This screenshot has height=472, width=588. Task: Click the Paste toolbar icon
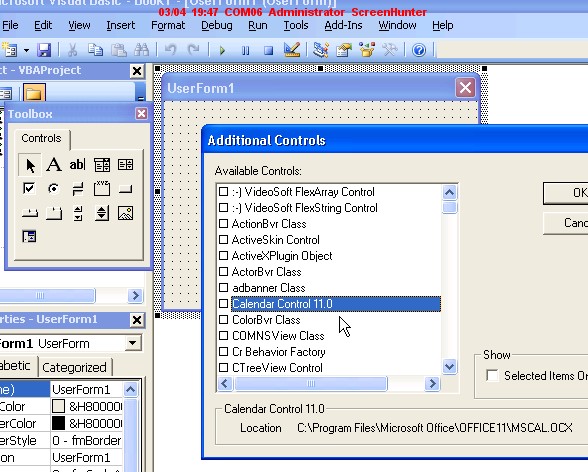point(119,50)
